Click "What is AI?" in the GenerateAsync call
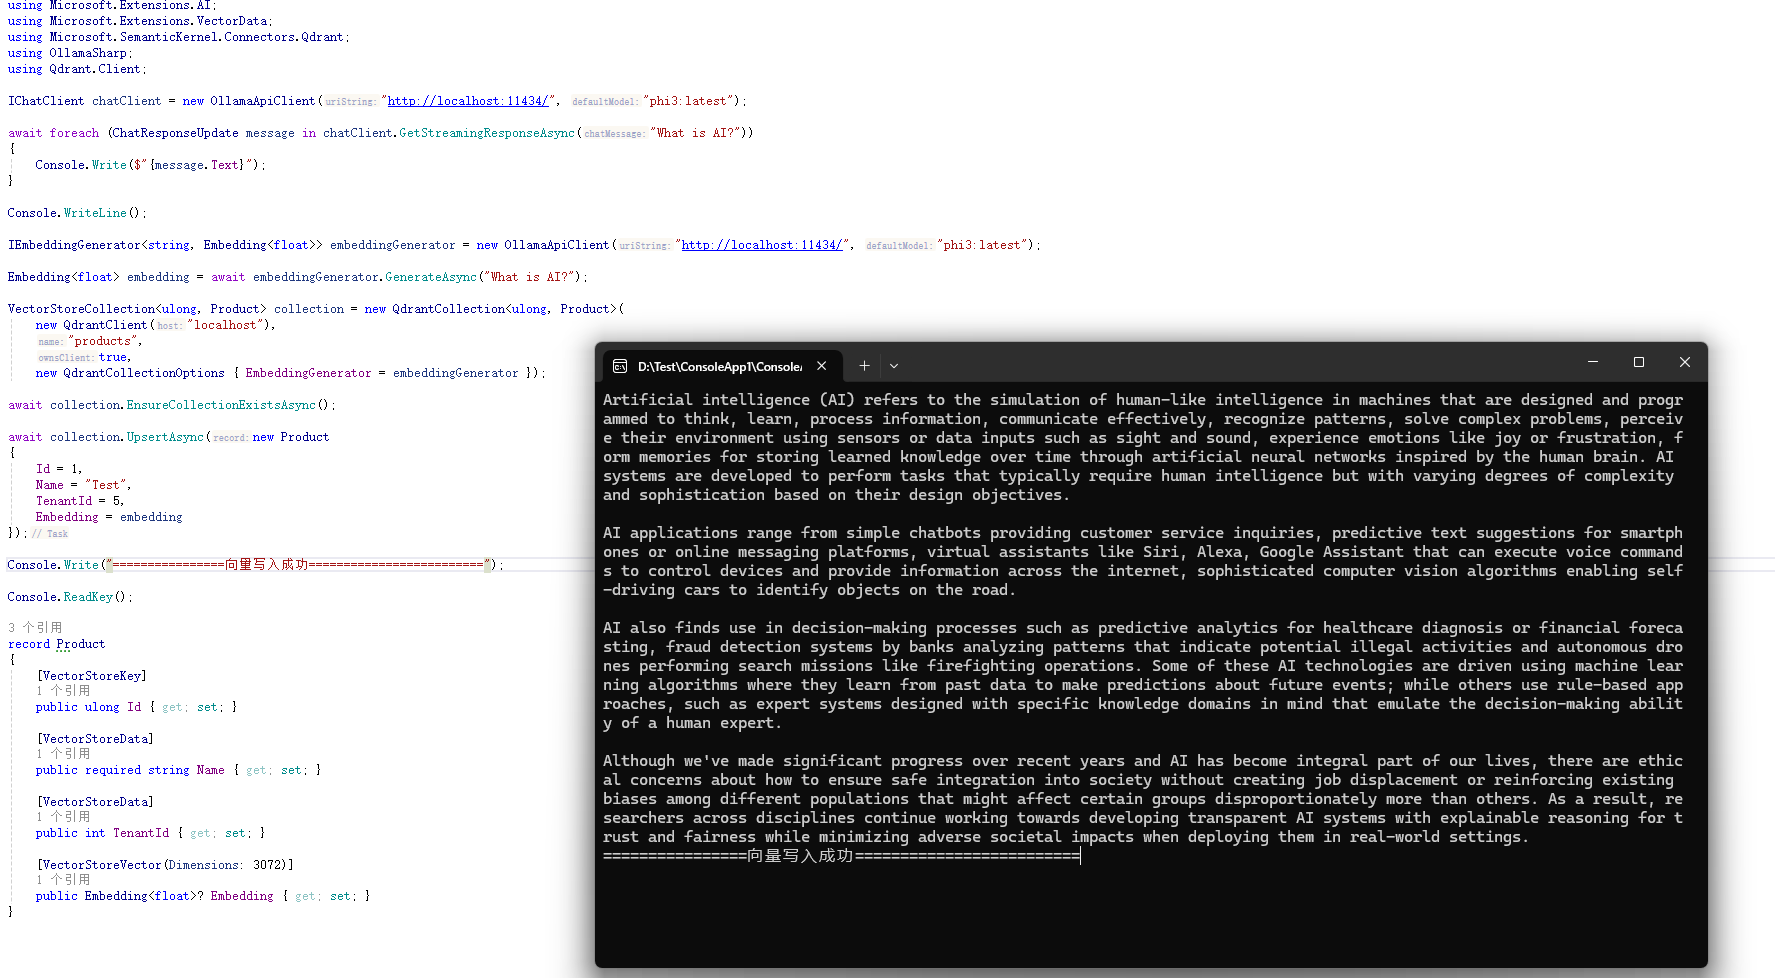This screenshot has height=978, width=1775. pyautogui.click(x=531, y=277)
